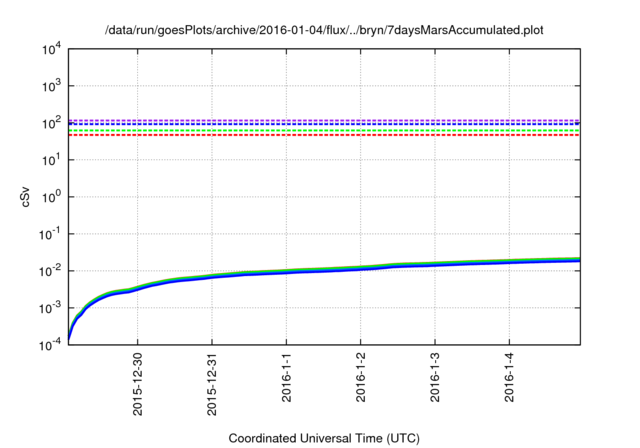Click the 2016-1-3 date label
This screenshot has width=640, height=448.
pyautogui.click(x=435, y=377)
